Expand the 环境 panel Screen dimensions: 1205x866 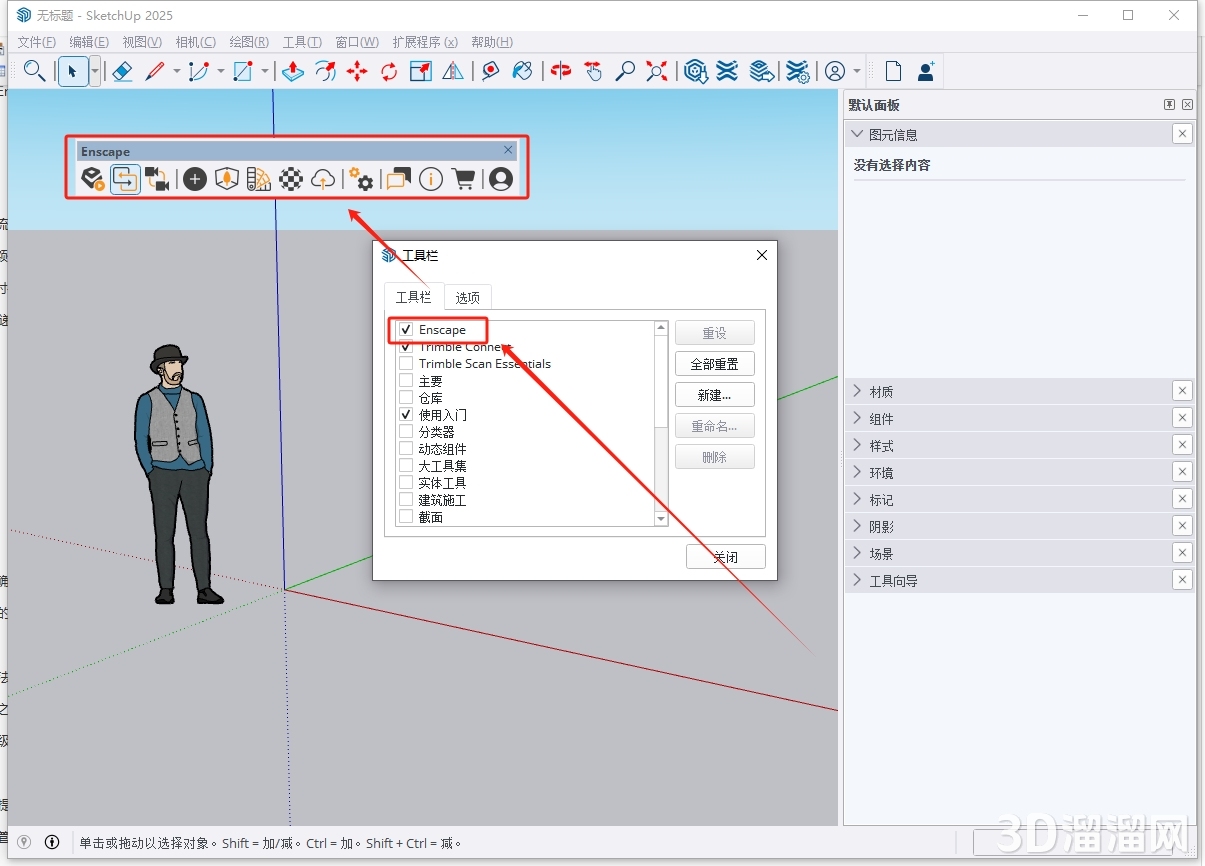tap(857, 472)
